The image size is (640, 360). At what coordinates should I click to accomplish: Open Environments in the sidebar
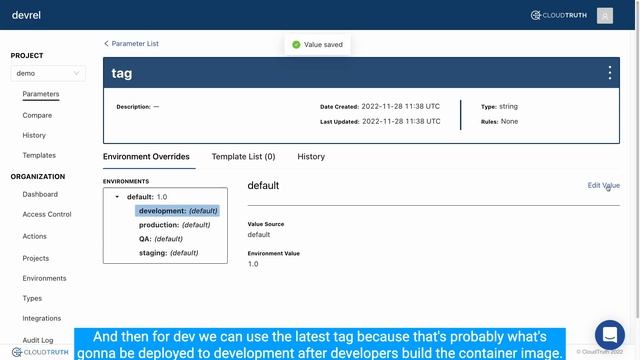click(44, 278)
